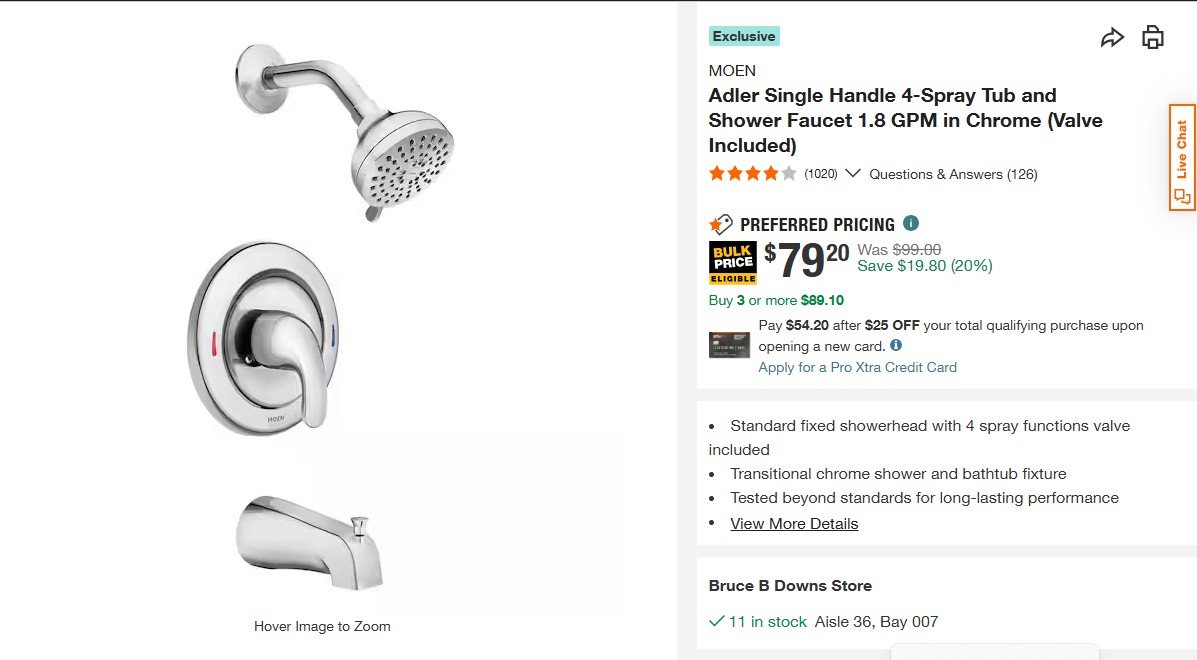Click the orange star rating
Viewport: 1197px width, 660px height.
pyautogui.click(x=752, y=174)
